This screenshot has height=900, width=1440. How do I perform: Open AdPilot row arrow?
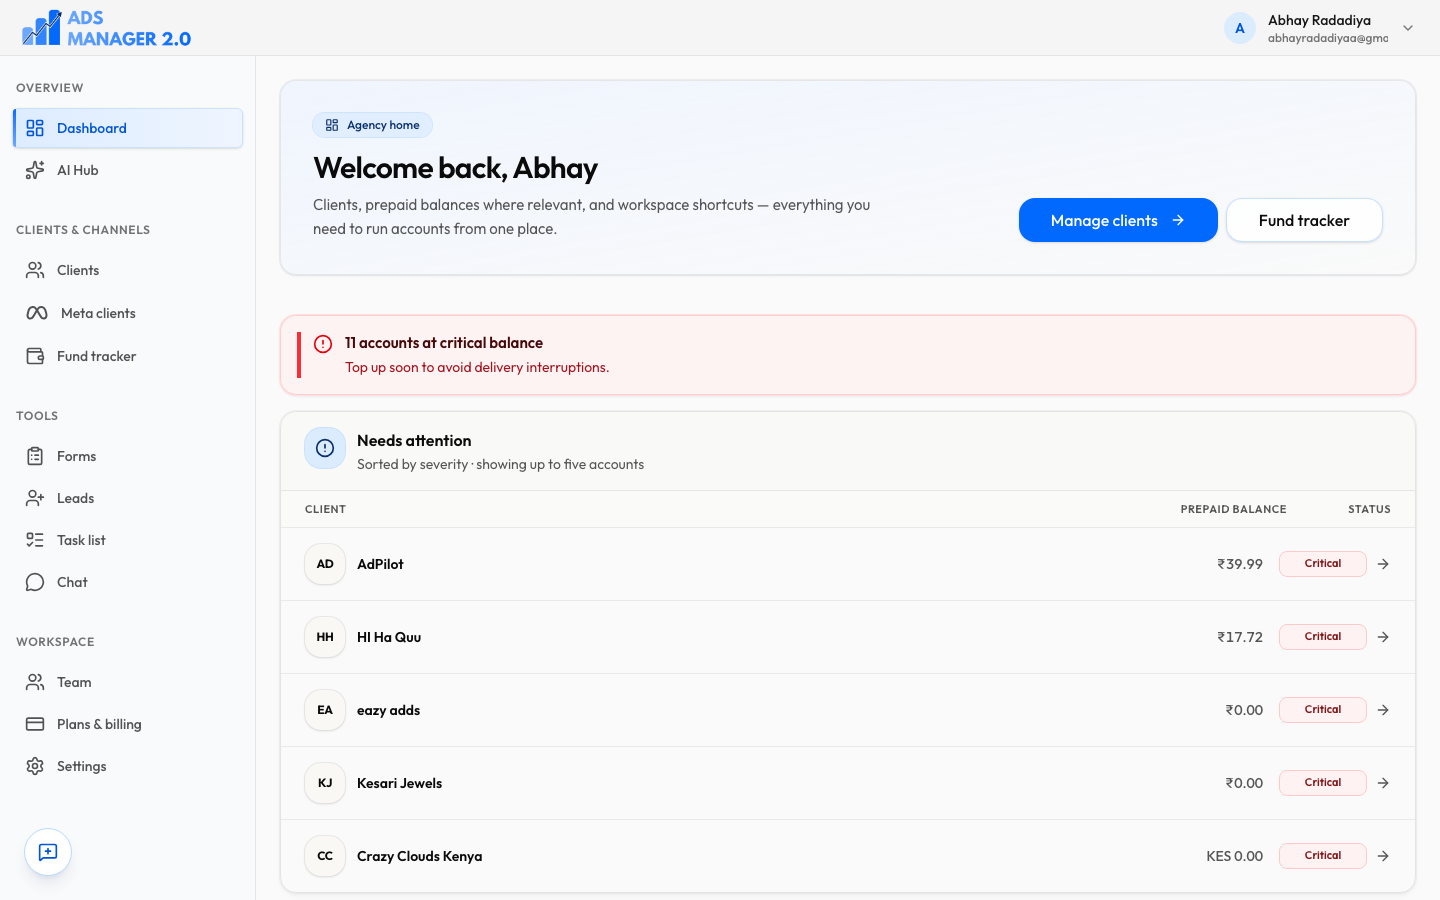click(x=1383, y=564)
